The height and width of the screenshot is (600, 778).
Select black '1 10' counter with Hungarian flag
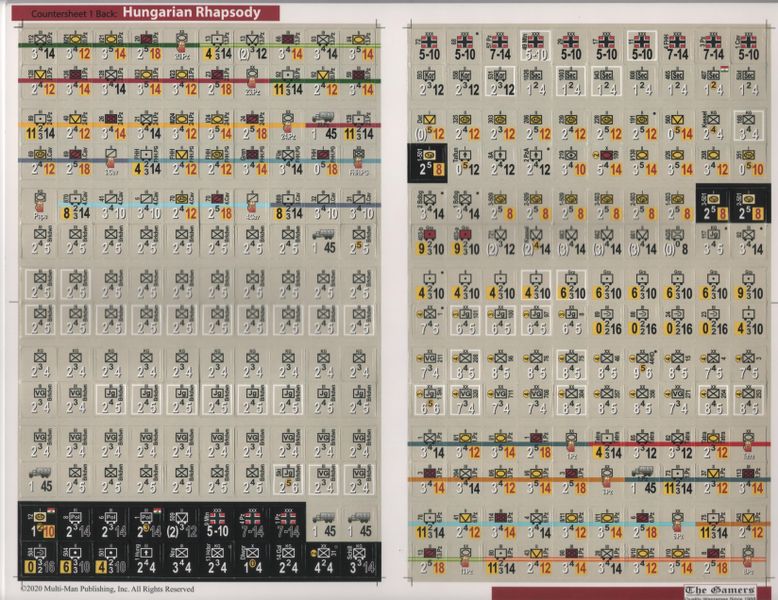pos(41,523)
